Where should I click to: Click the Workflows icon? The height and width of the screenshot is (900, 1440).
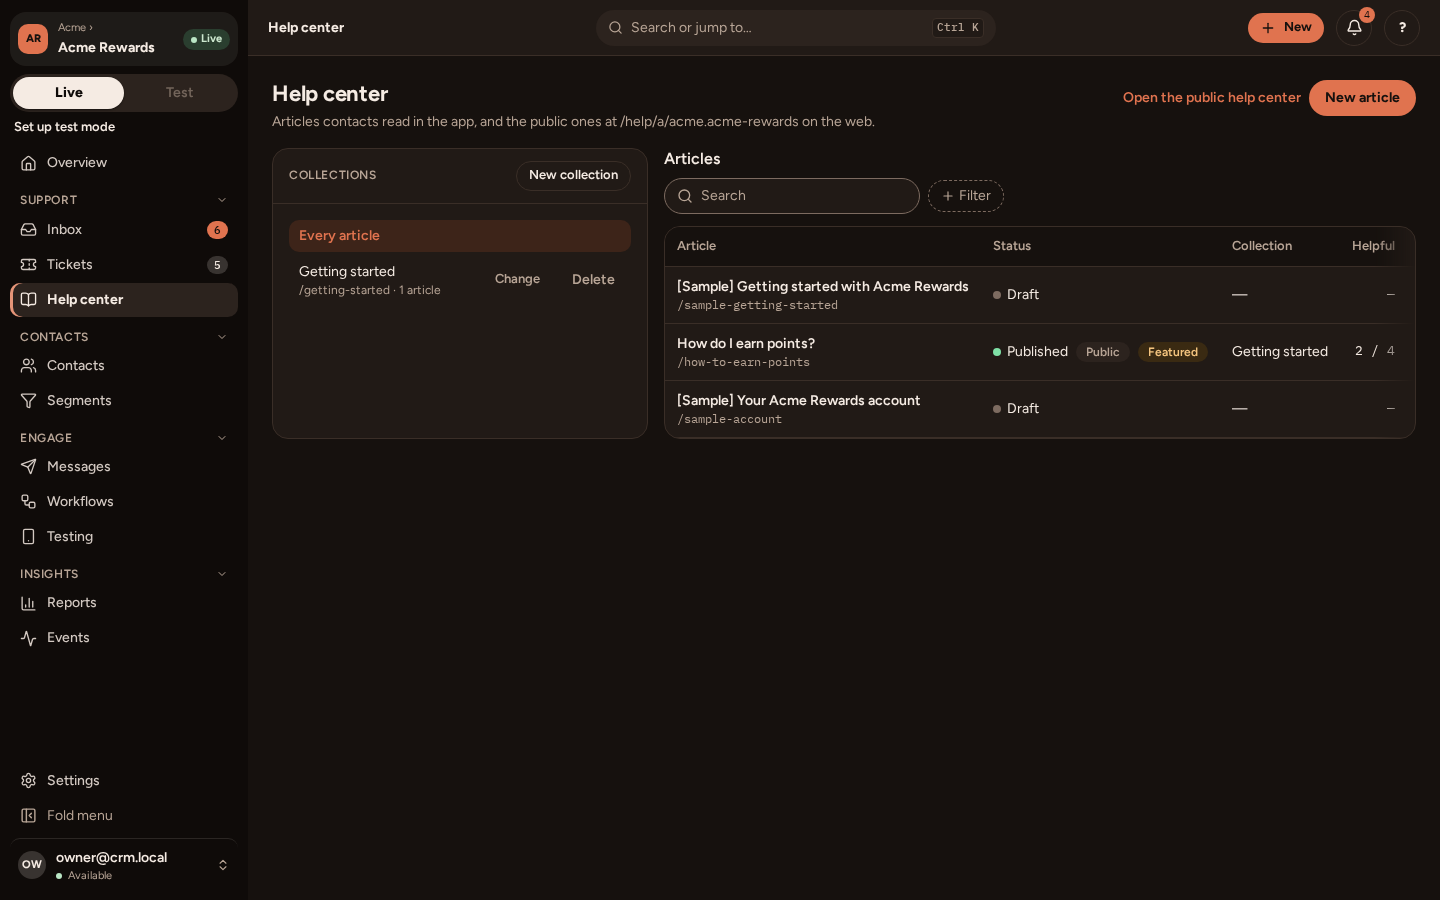[x=29, y=502]
